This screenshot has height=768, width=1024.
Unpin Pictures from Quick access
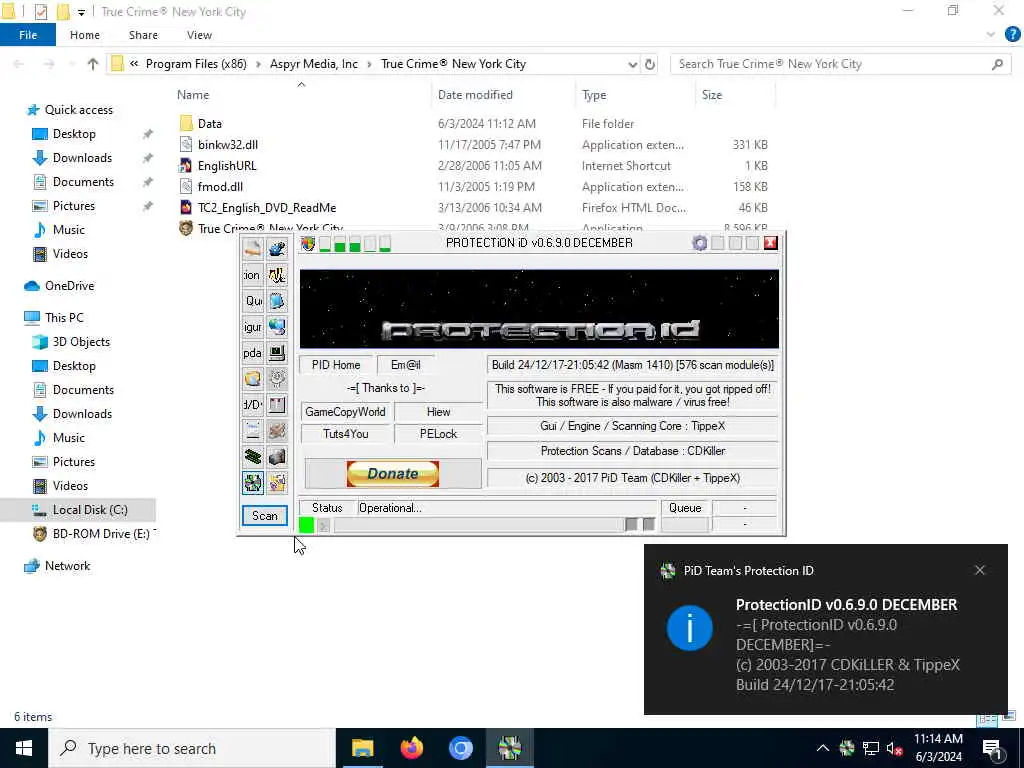pyautogui.click(x=148, y=206)
